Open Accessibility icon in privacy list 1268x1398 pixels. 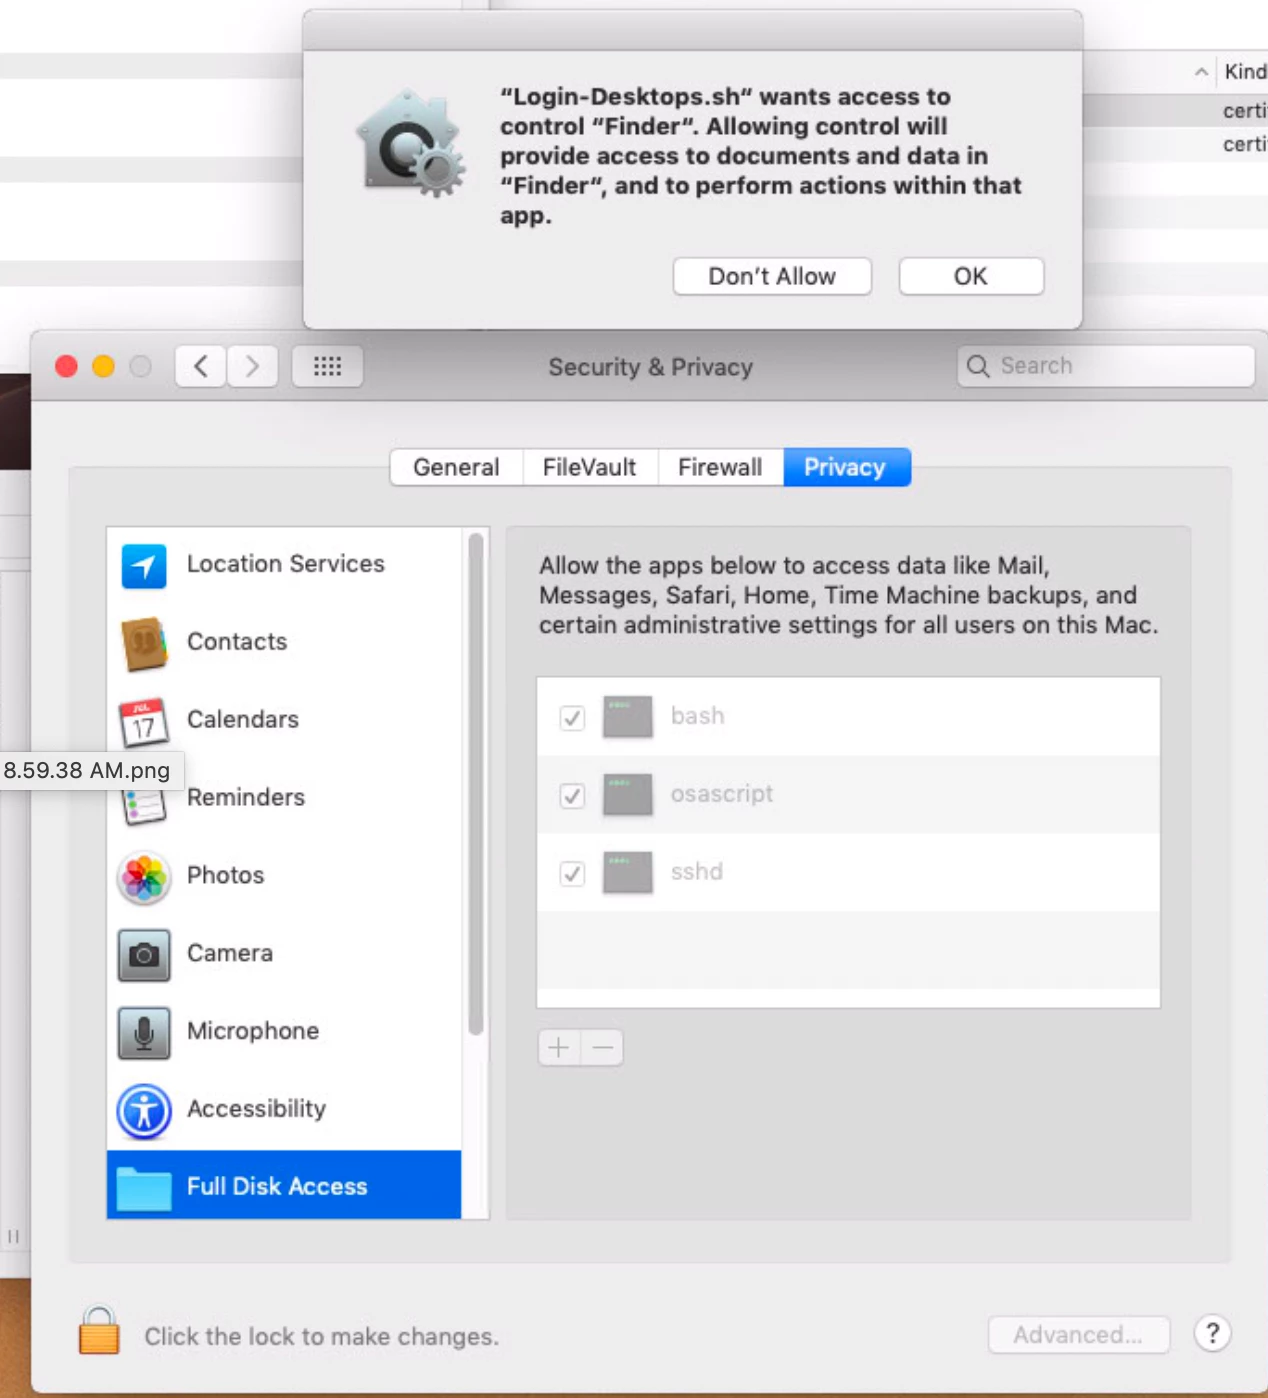pos(144,1111)
